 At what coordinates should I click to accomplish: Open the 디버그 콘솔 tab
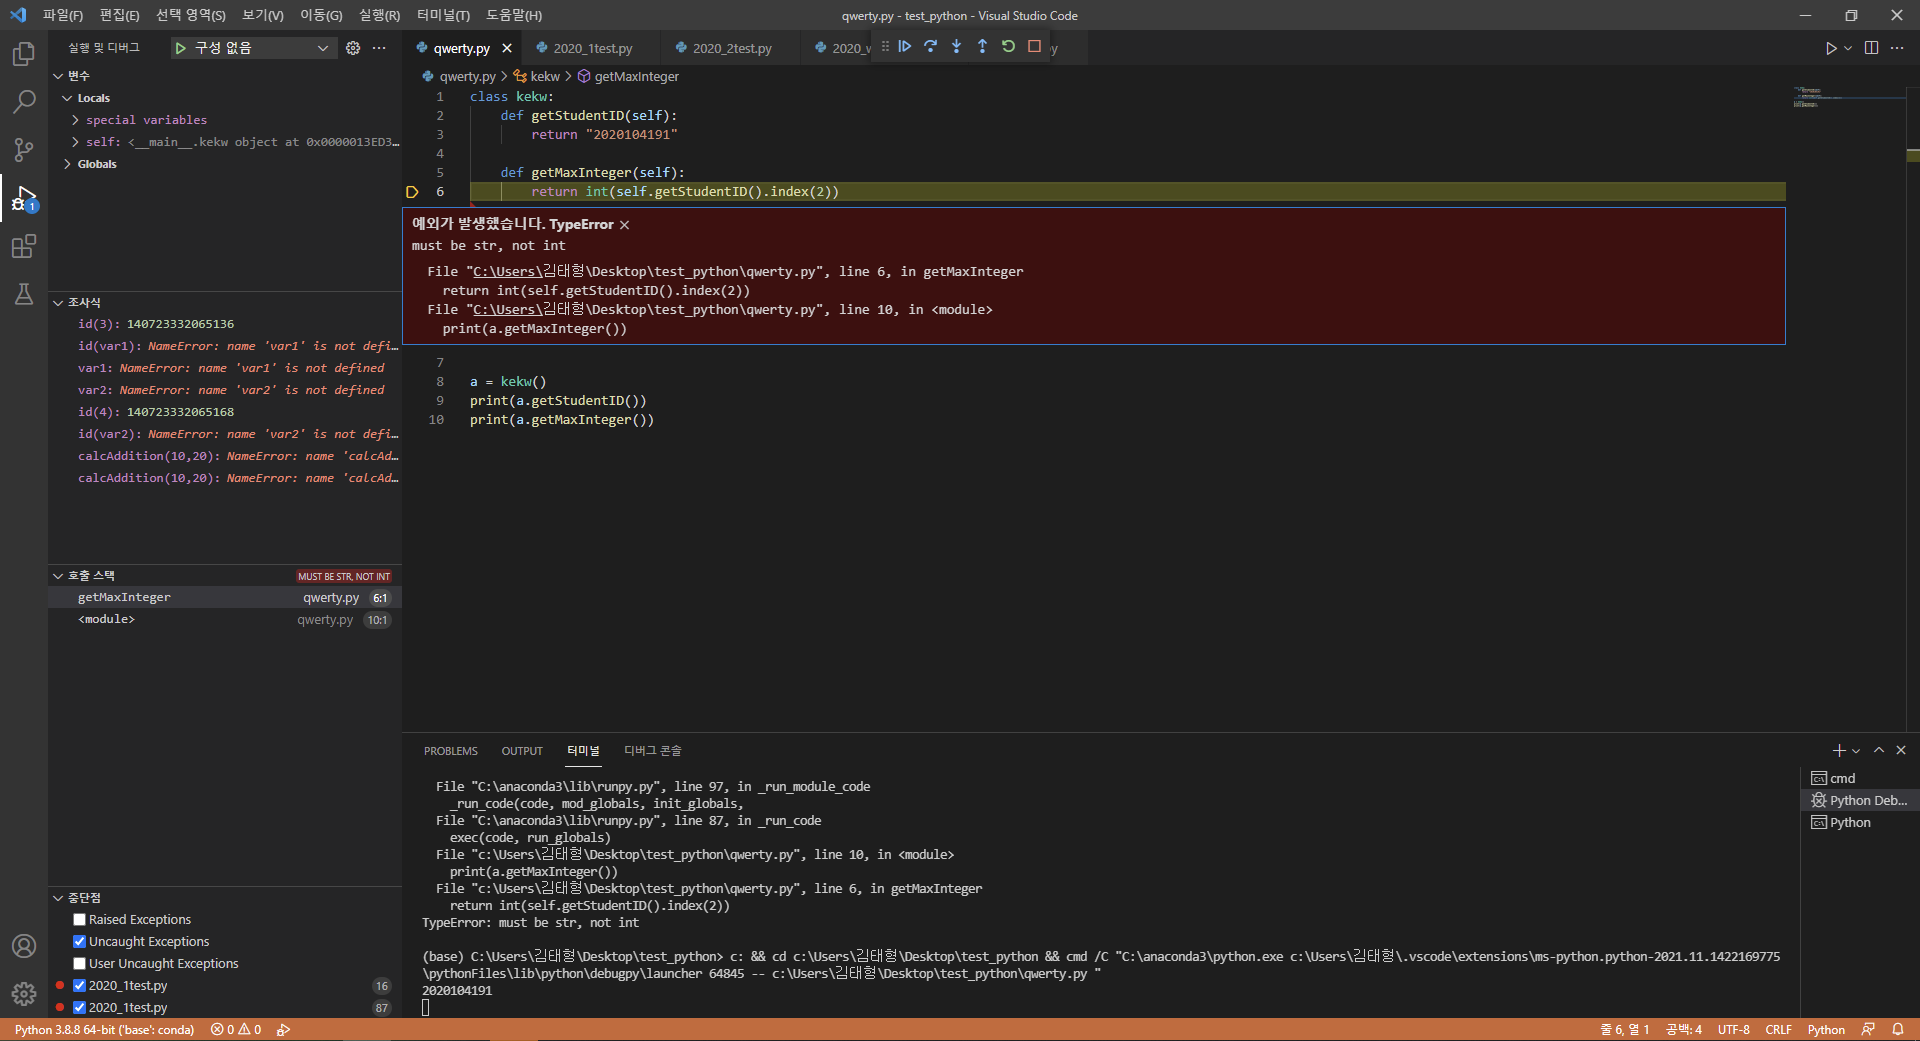click(652, 751)
